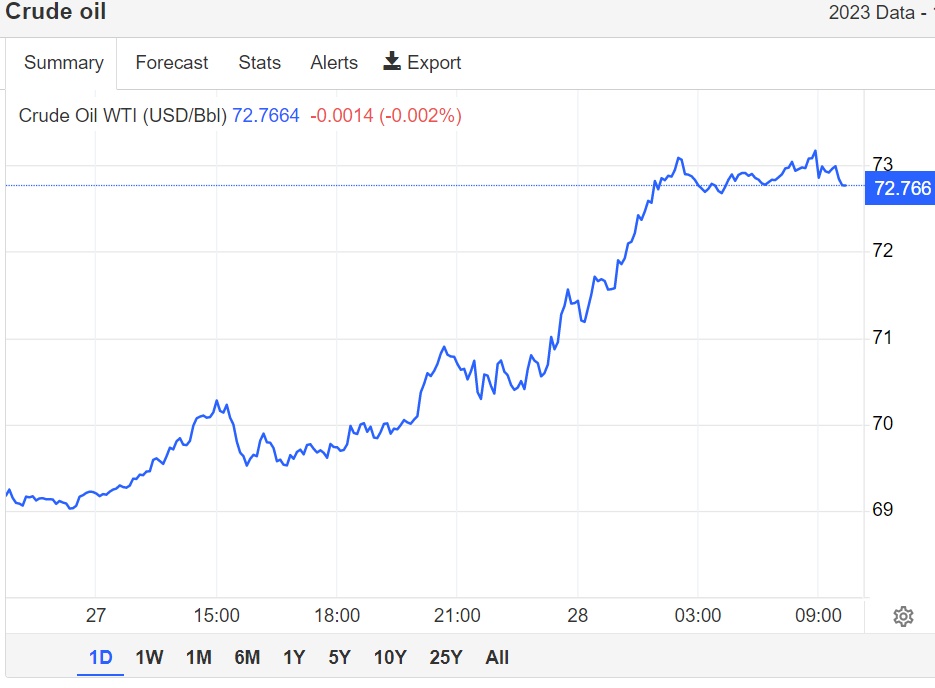935x688 pixels.
Task: Change range to 1Y
Action: pos(294,657)
